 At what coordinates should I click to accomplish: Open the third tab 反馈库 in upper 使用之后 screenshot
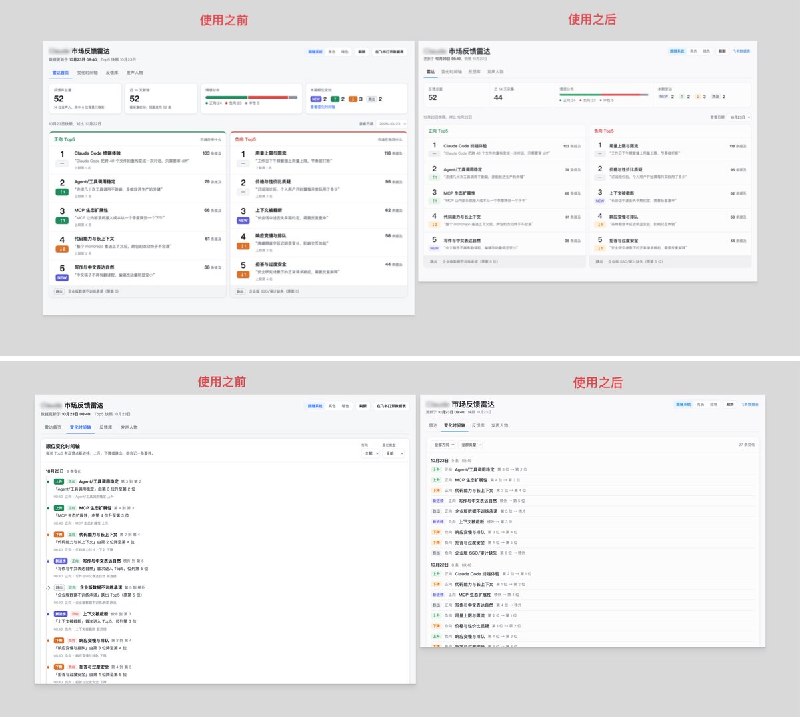474,72
